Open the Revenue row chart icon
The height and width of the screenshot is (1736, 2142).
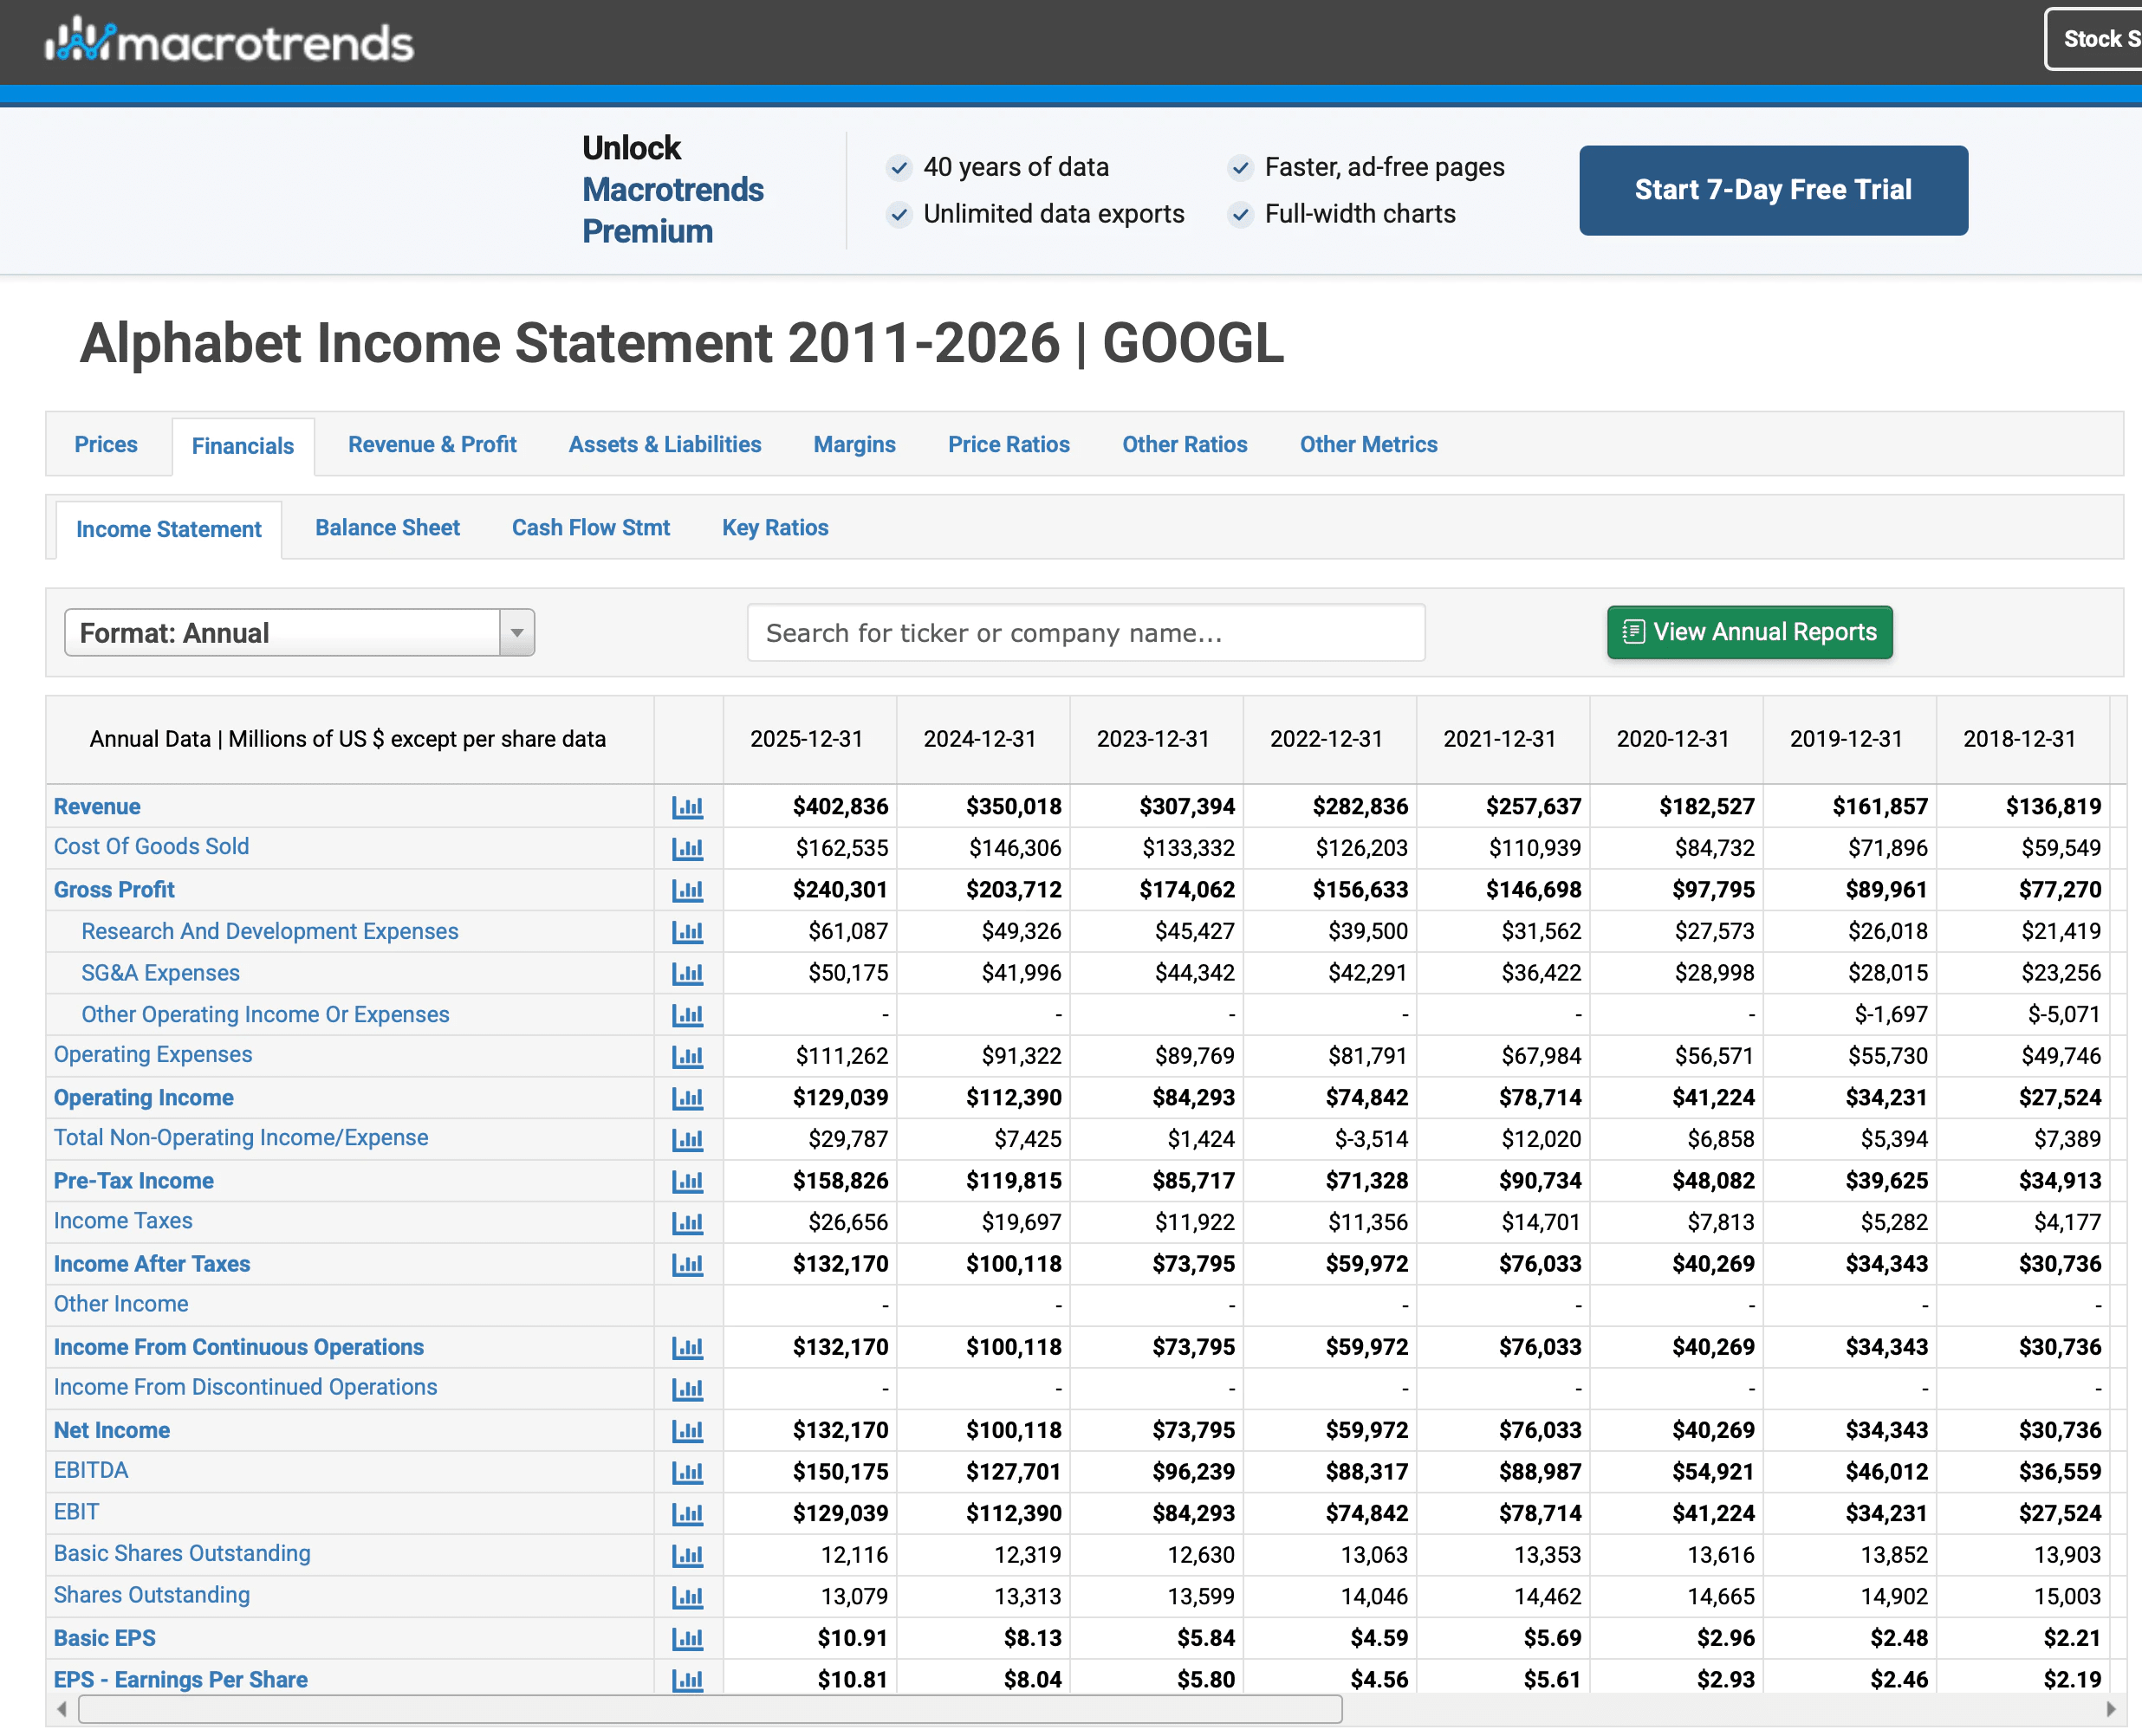click(687, 807)
